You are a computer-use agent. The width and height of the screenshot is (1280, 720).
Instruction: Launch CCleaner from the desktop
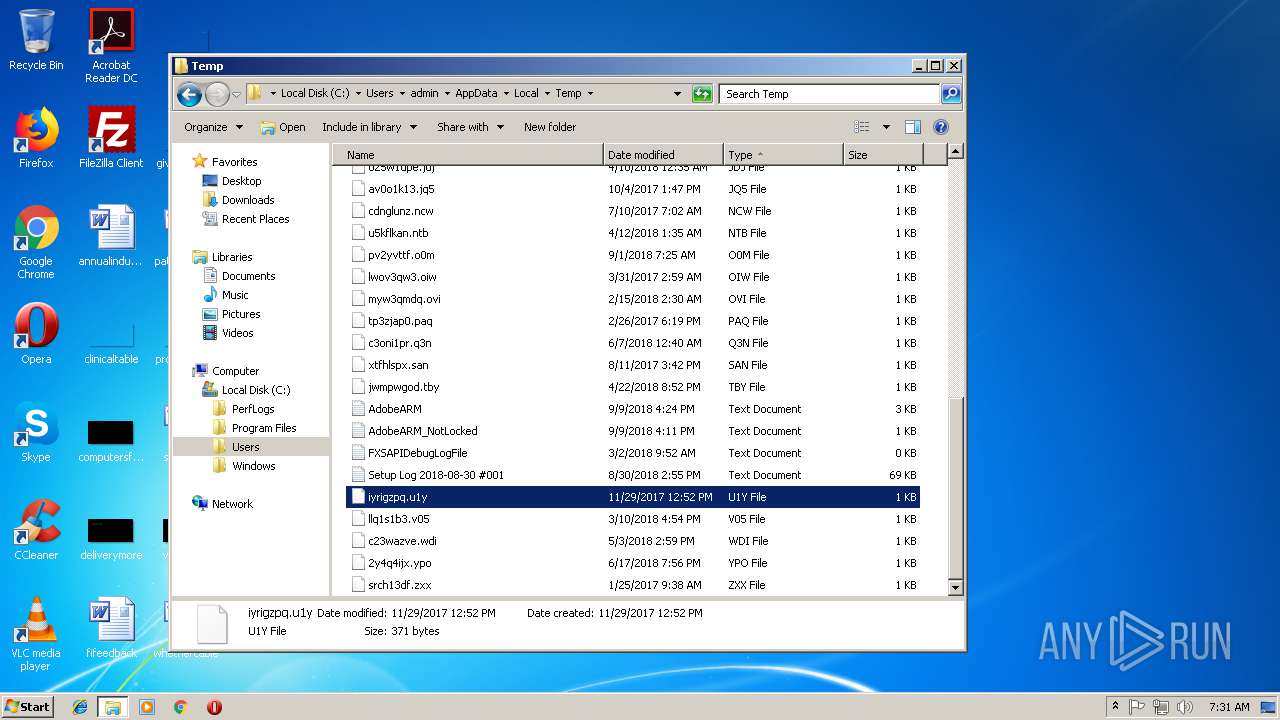pos(36,530)
